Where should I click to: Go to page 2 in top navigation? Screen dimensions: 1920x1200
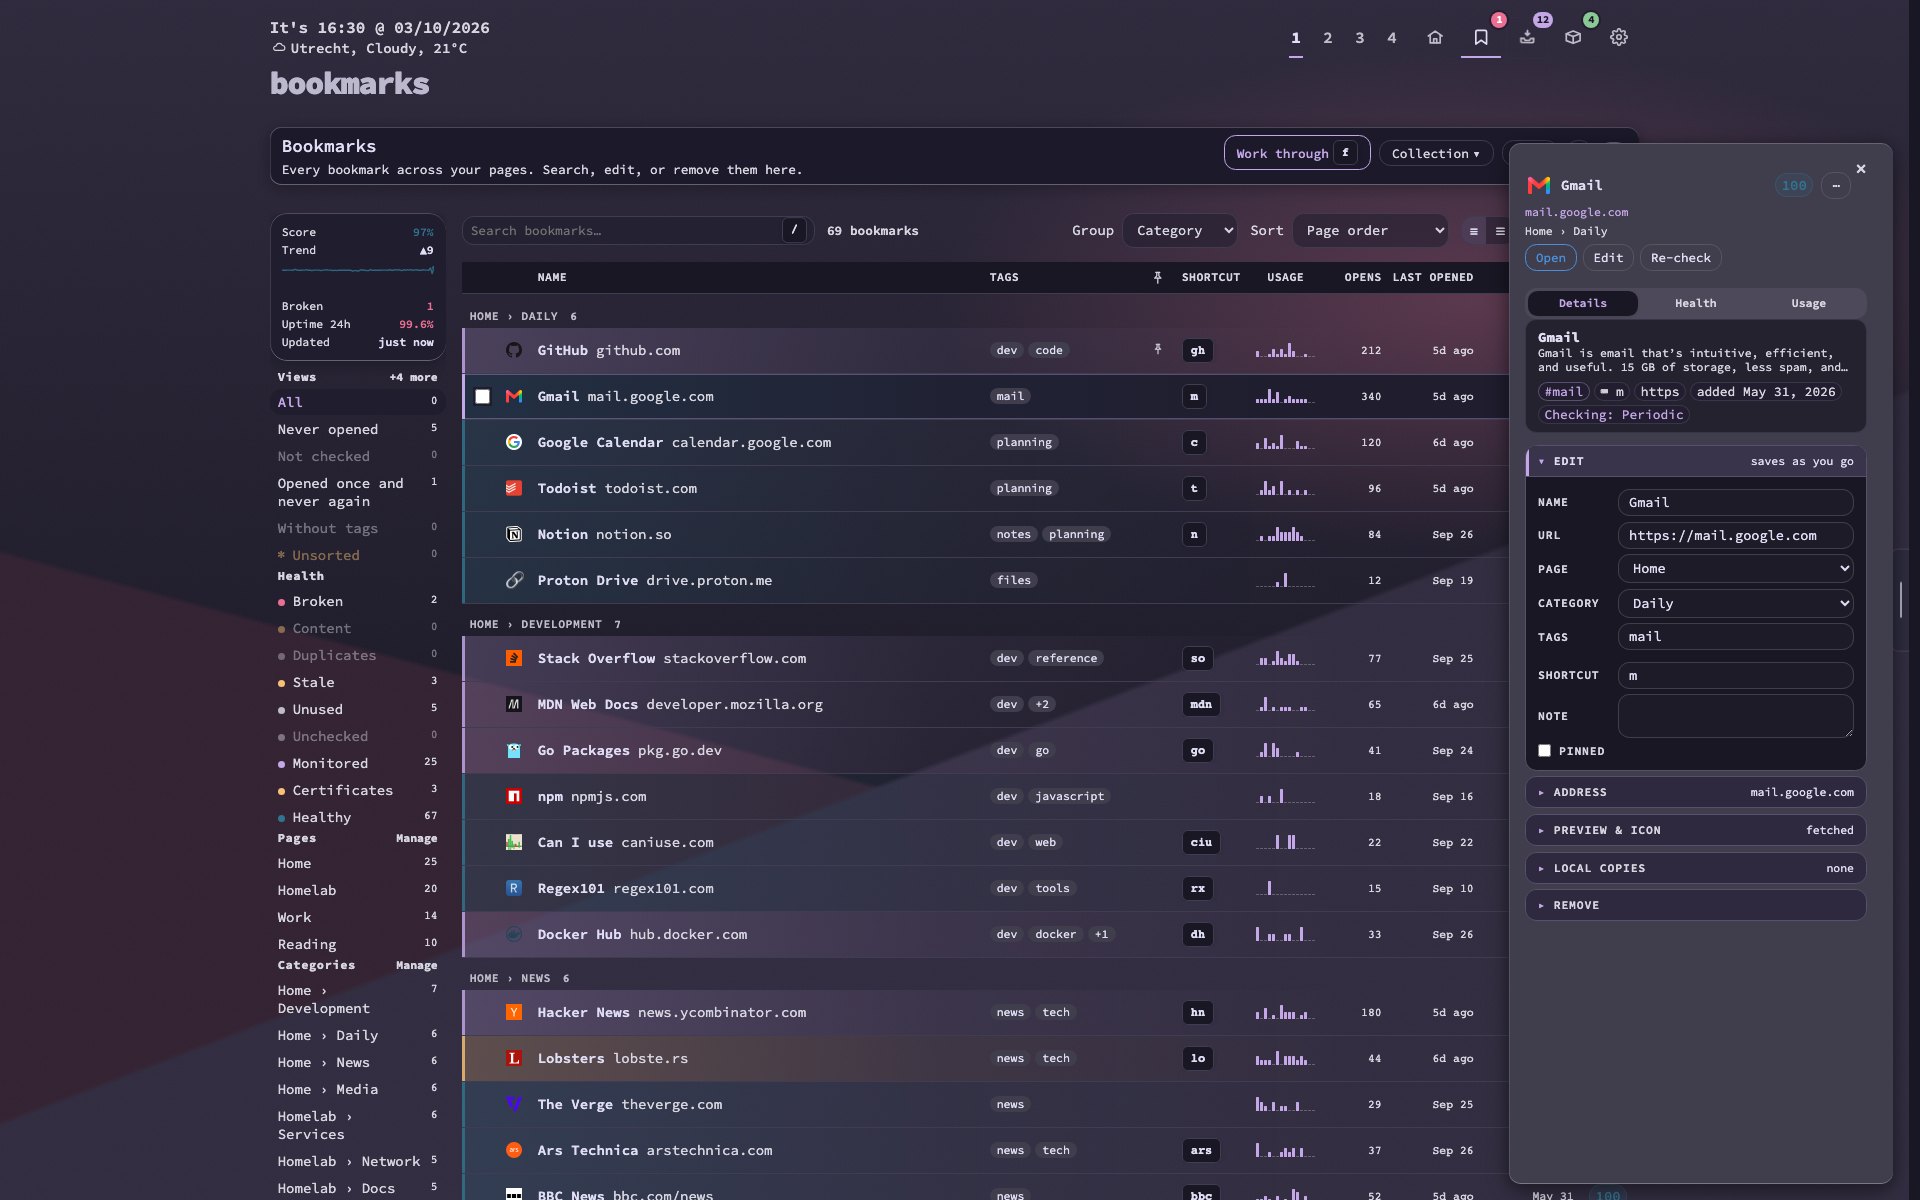[x=1327, y=38]
